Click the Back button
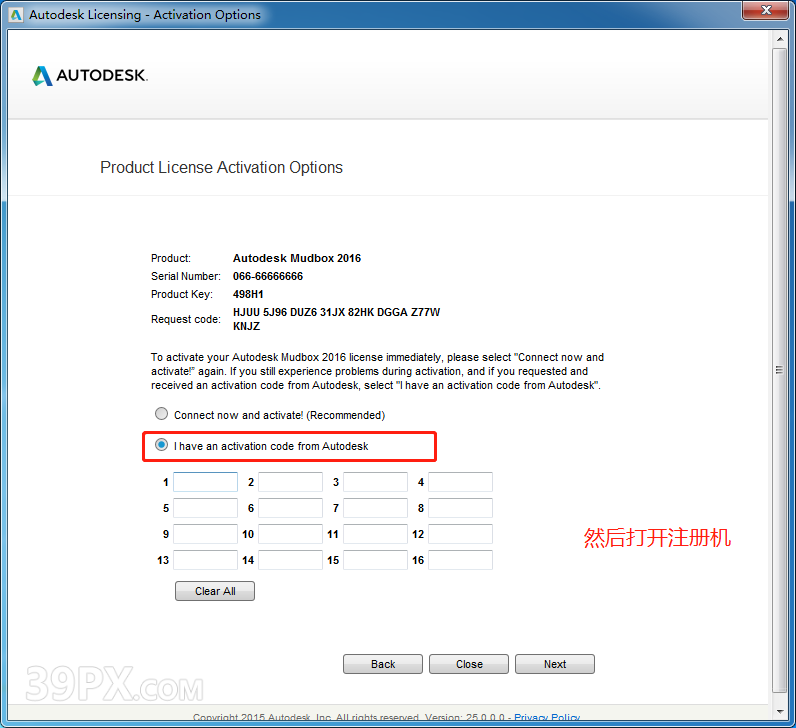Image resolution: width=796 pixels, height=728 pixels. 383,664
